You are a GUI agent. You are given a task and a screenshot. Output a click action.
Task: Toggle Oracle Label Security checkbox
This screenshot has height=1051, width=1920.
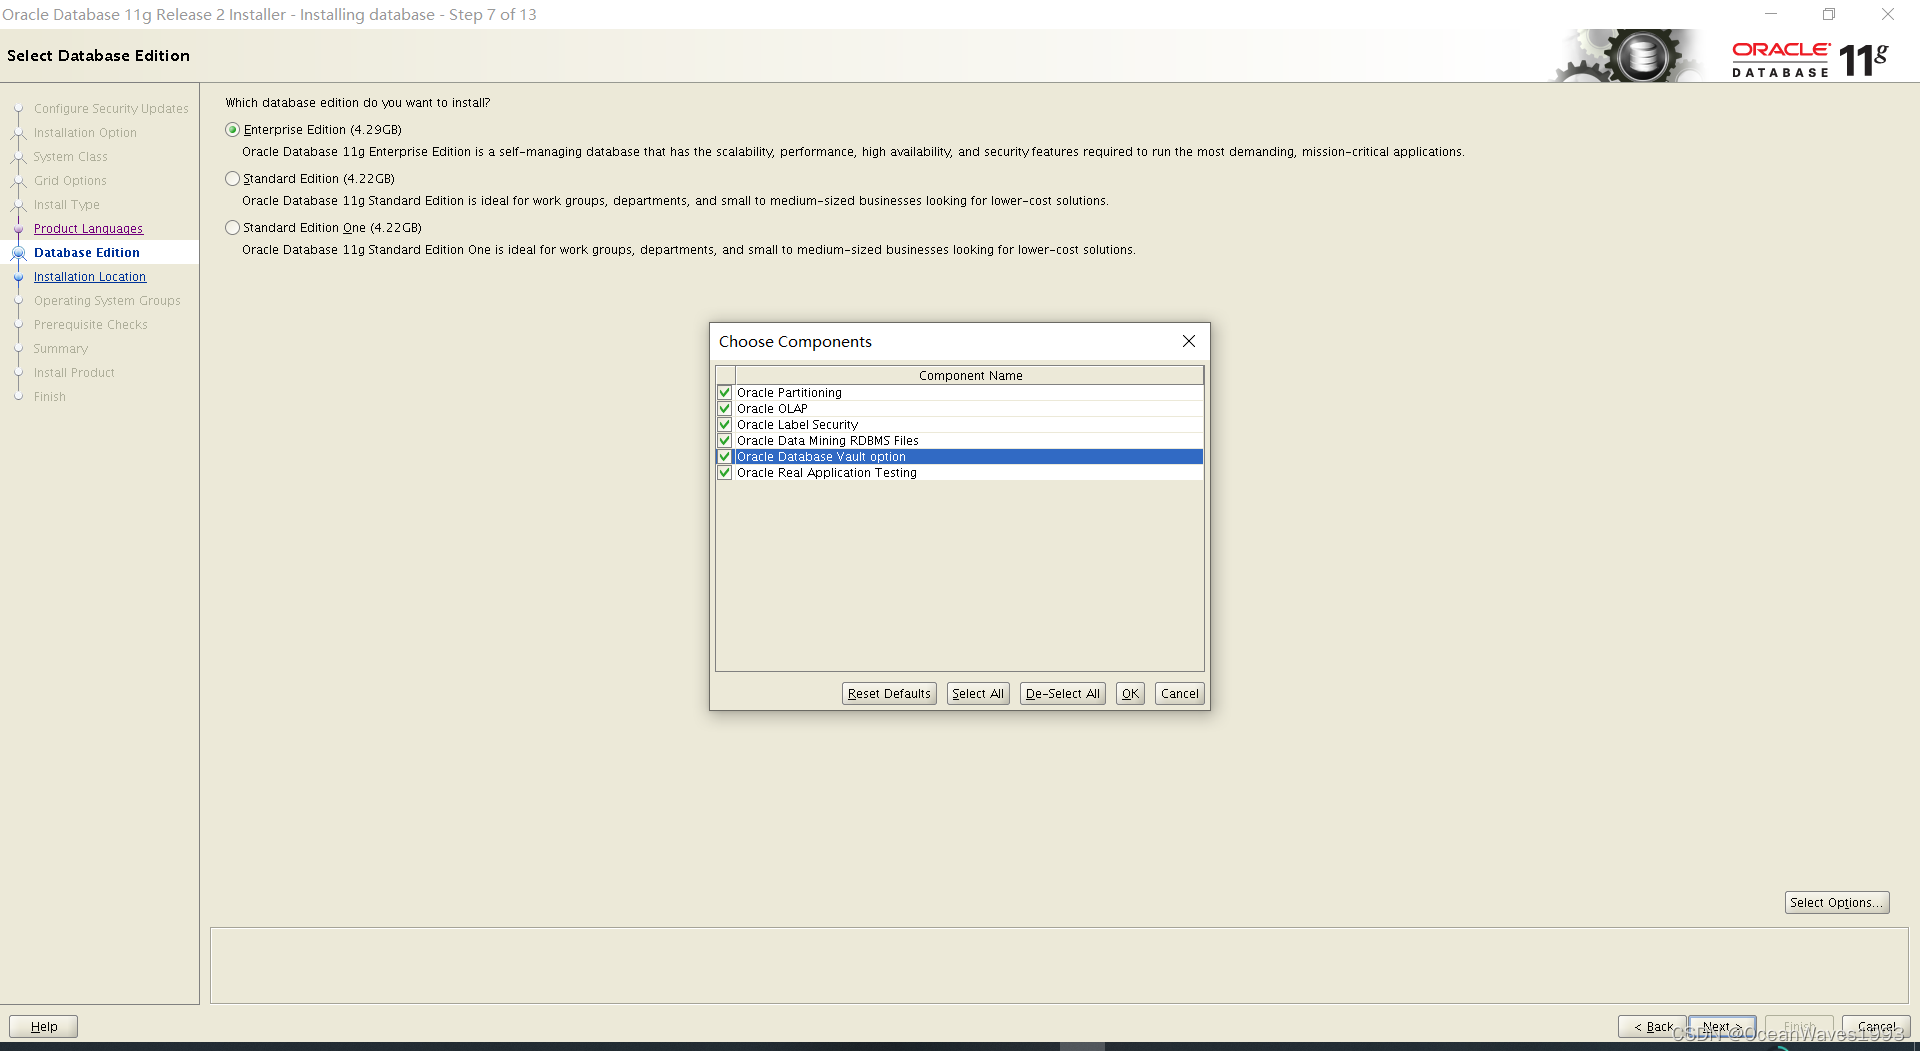(725, 425)
